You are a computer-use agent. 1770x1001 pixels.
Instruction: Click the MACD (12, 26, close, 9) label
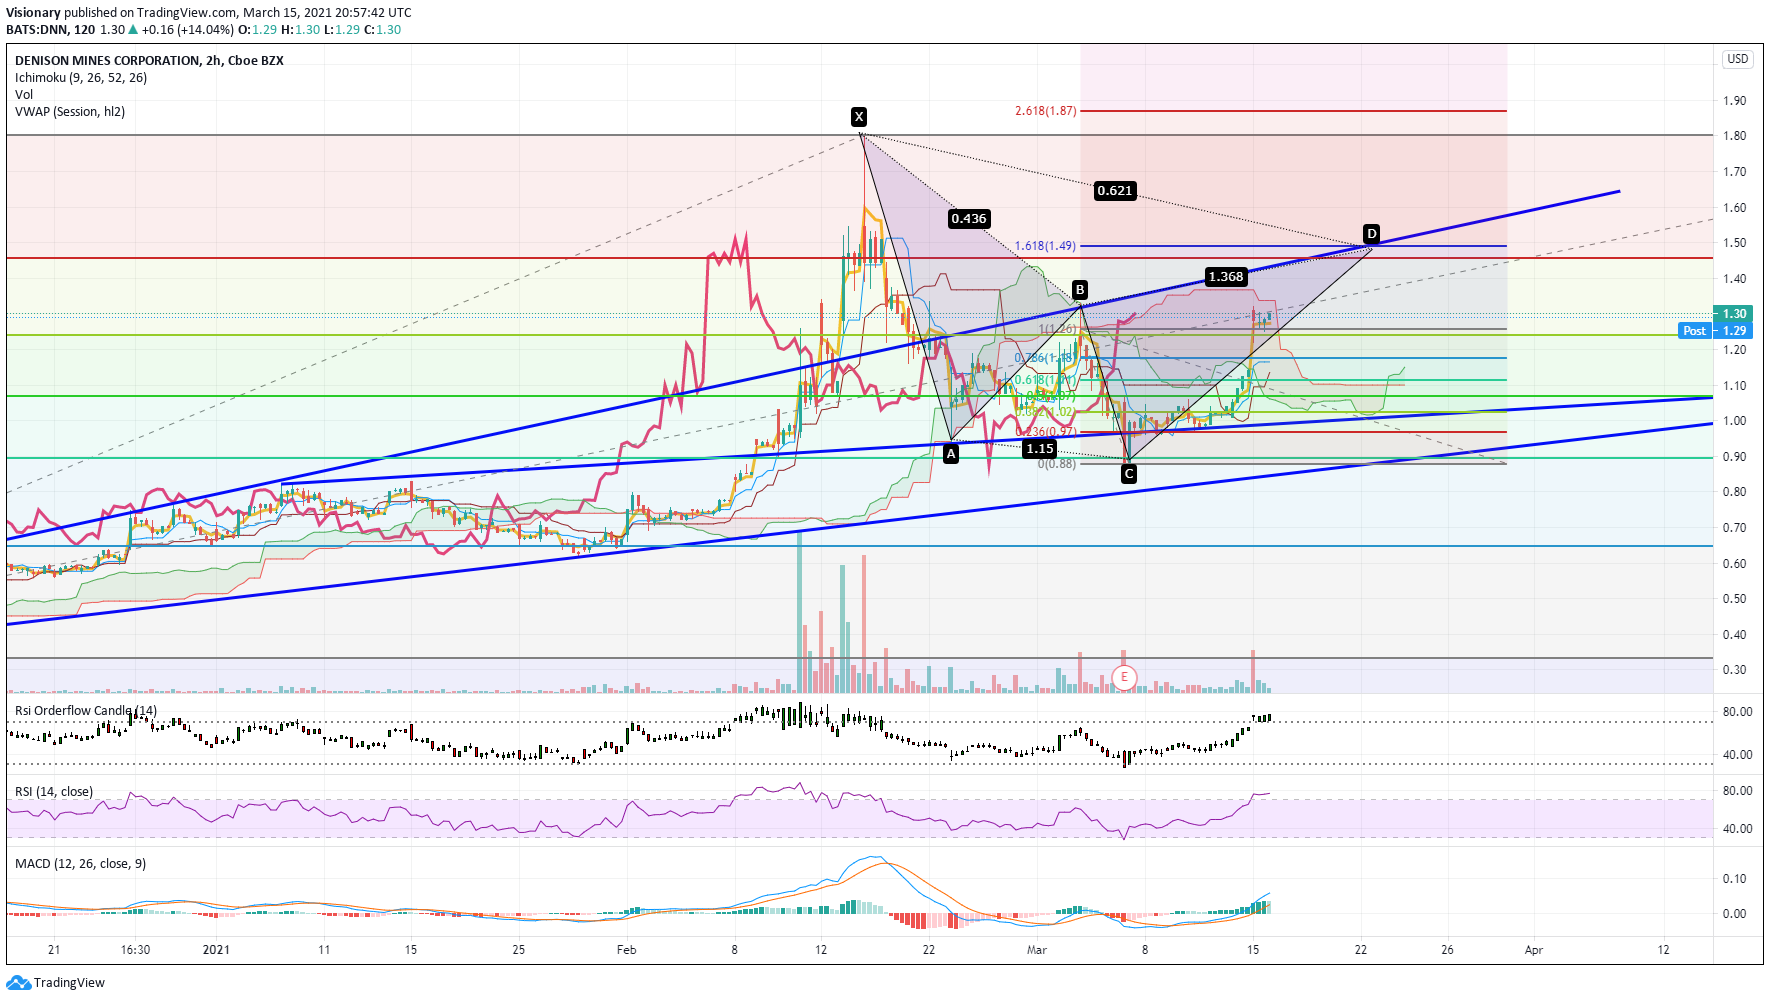coord(80,864)
